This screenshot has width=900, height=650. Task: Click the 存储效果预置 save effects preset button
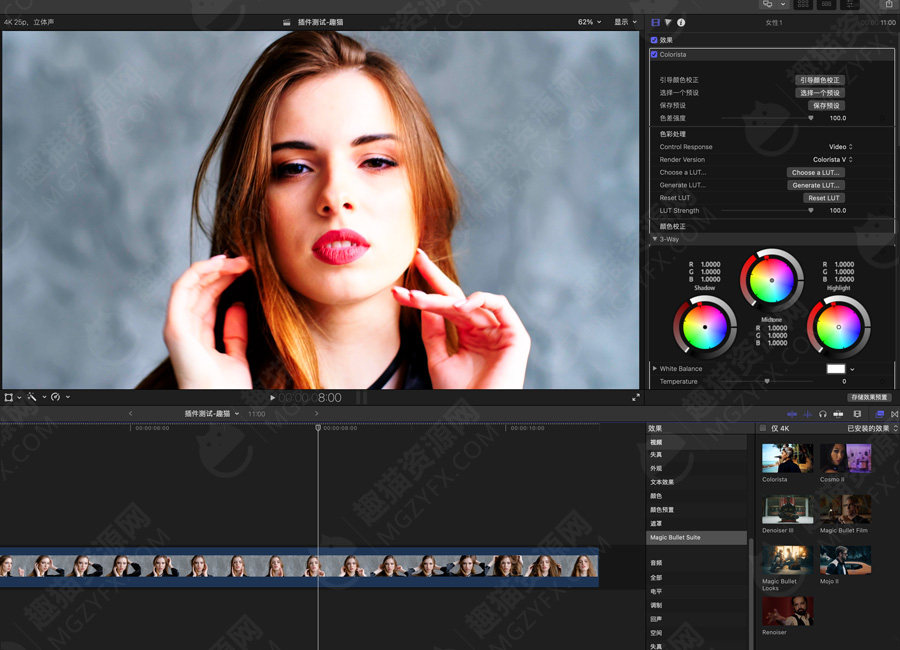click(869, 397)
